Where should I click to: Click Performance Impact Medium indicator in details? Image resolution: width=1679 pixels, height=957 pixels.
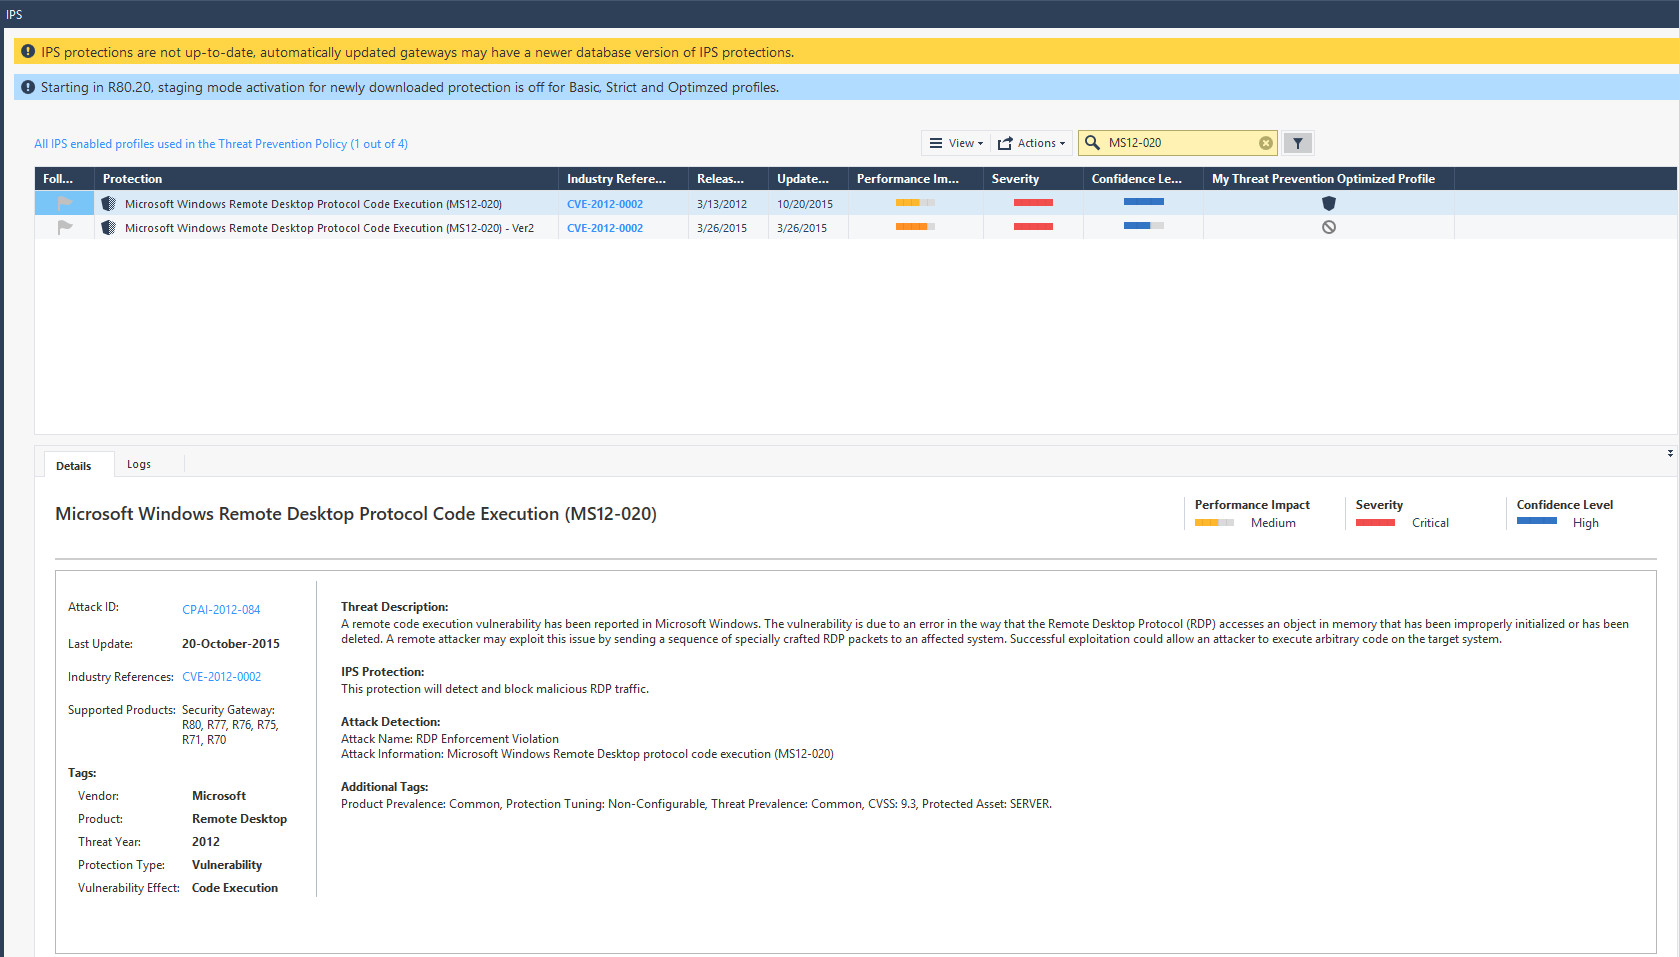[1245, 522]
